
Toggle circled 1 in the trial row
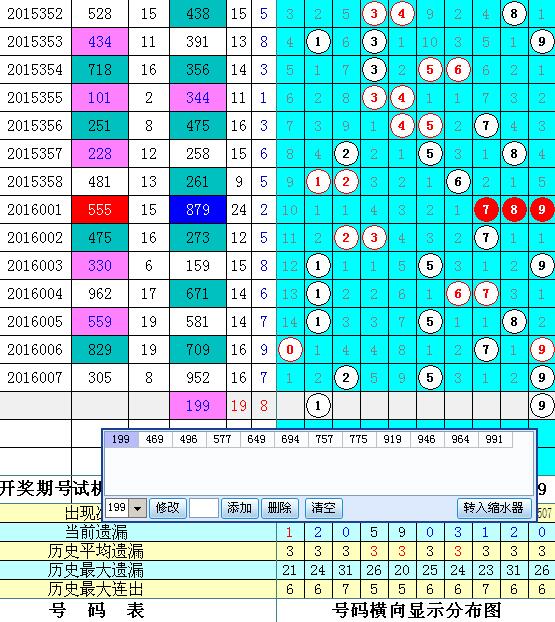point(318,406)
